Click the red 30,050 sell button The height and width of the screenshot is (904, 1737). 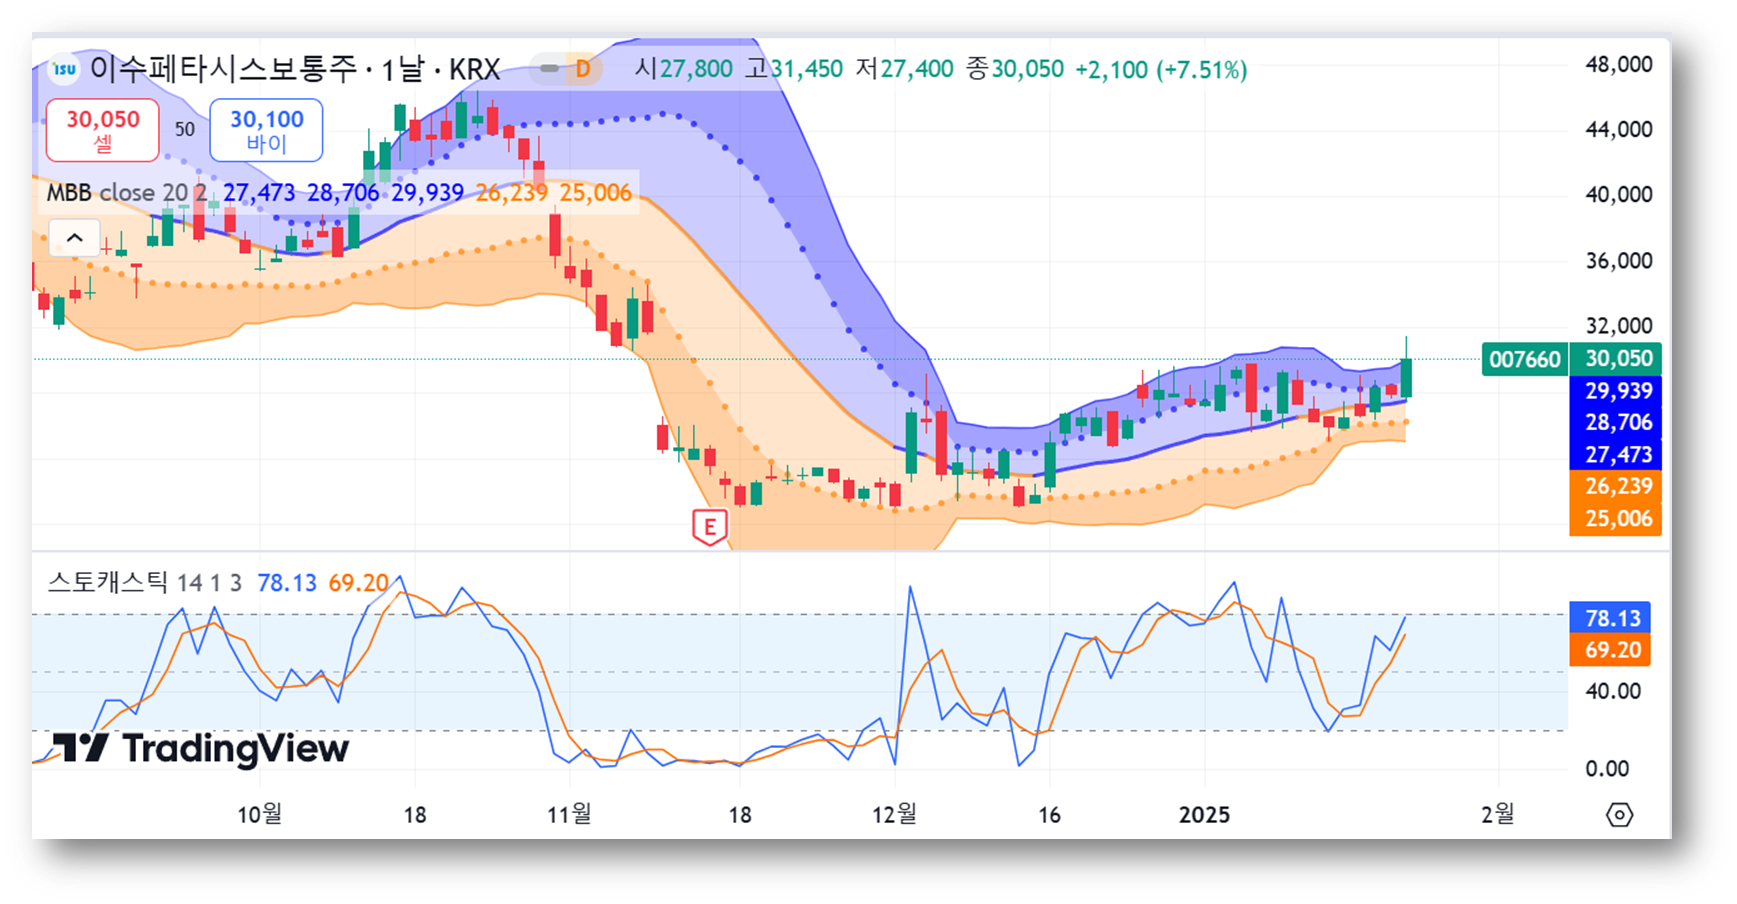[102, 130]
